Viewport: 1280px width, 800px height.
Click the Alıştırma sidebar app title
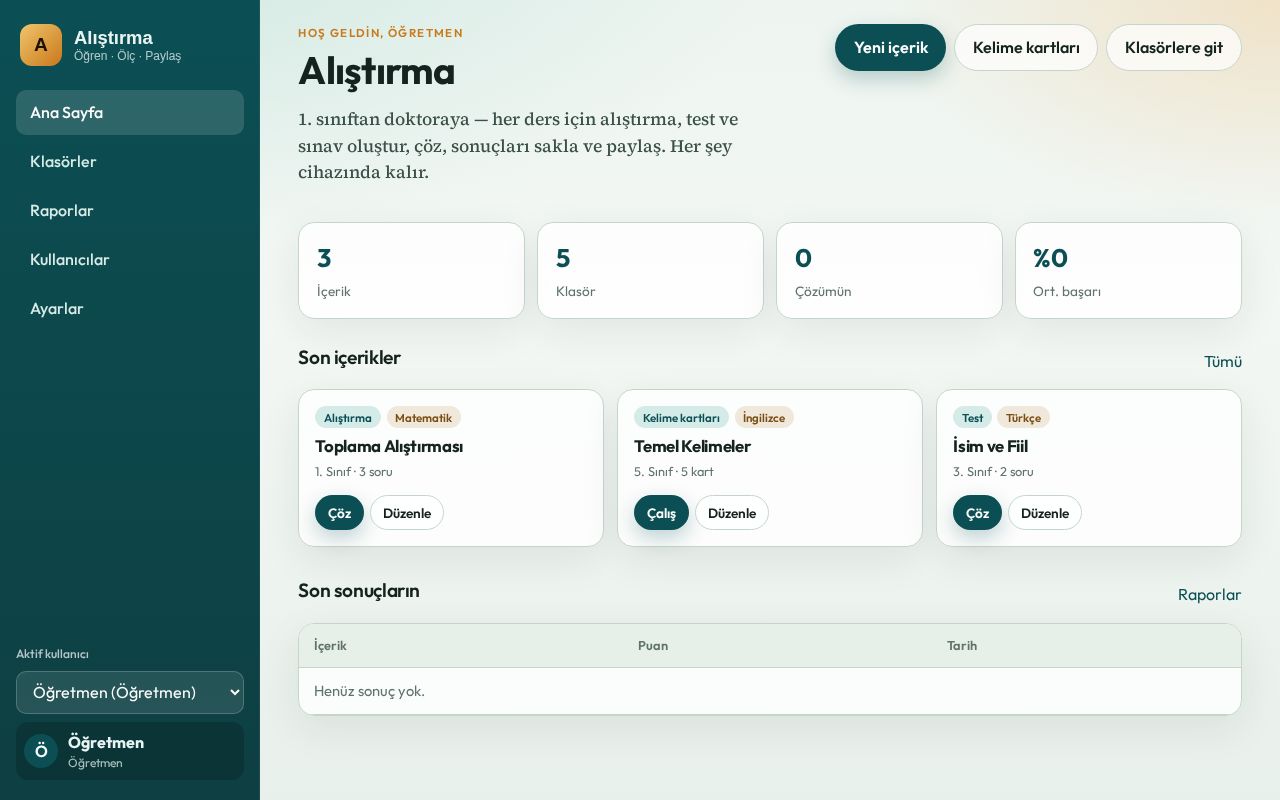[x=113, y=37]
